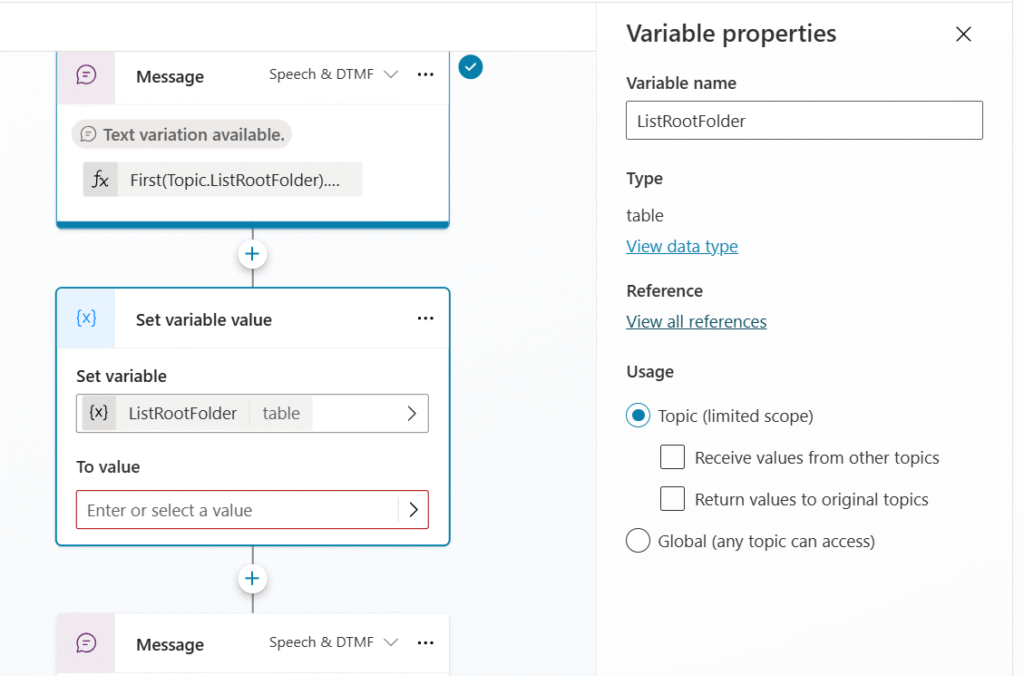
Task: Select Topic (limited scope) radio option
Action: (638, 415)
